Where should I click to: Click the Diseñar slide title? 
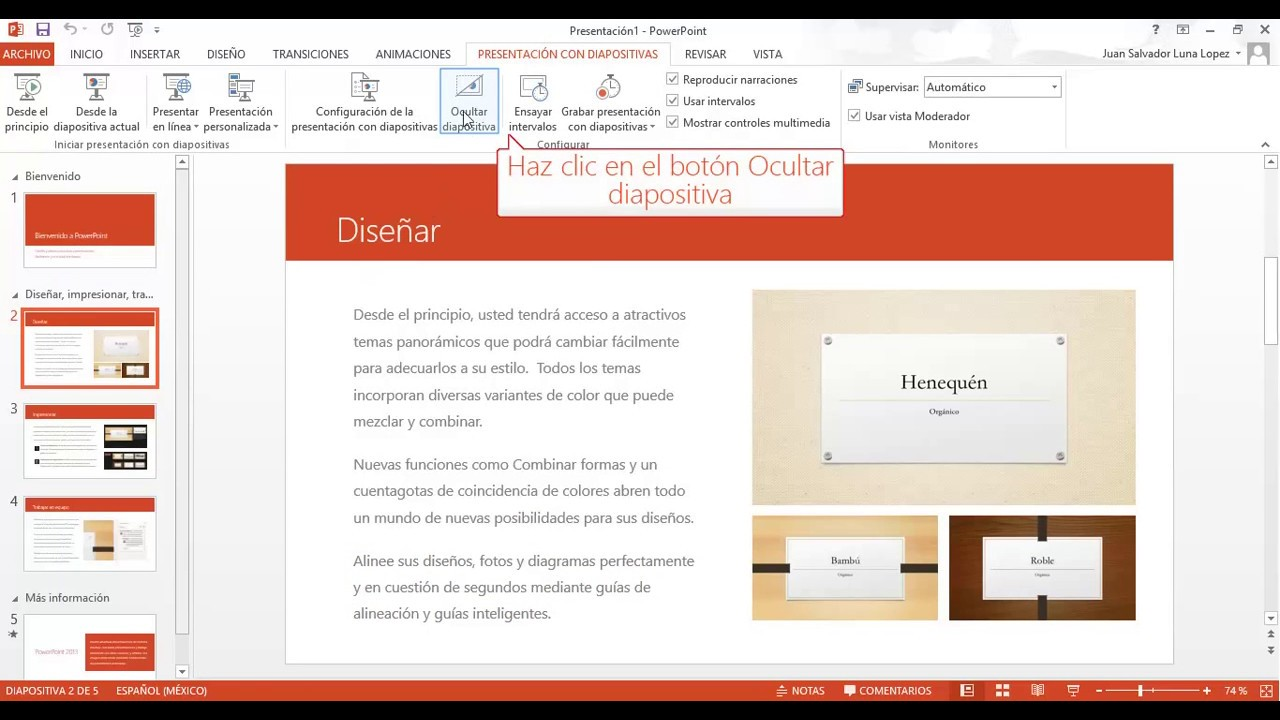point(388,231)
